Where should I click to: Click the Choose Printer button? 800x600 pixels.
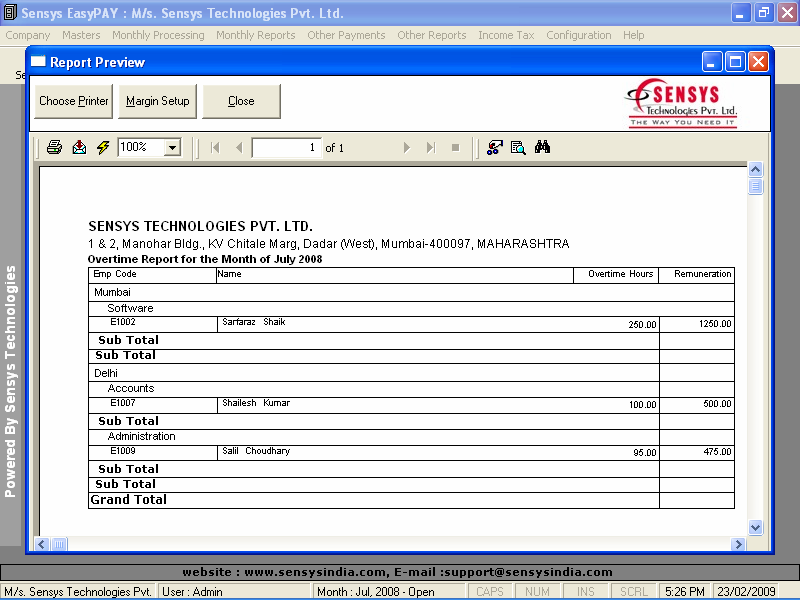pyautogui.click(x=73, y=101)
